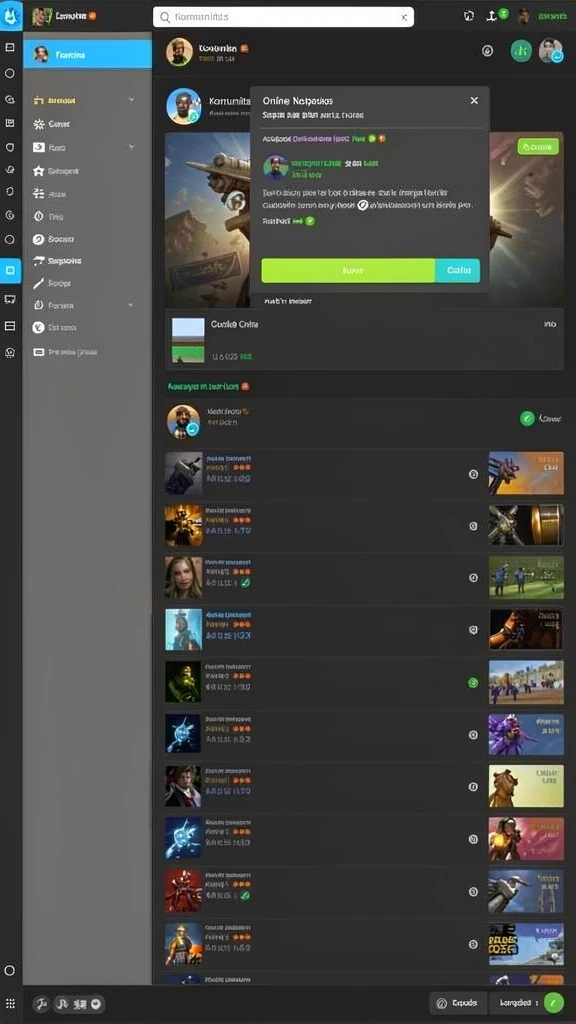Open the brass vault door screenshot thumbnail

point(526,525)
